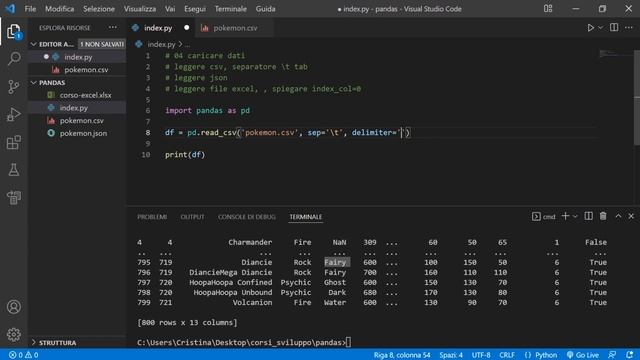The image size is (640, 360).
Task: Open pokemon.csv in PANDAS folder
Action: 77,120
